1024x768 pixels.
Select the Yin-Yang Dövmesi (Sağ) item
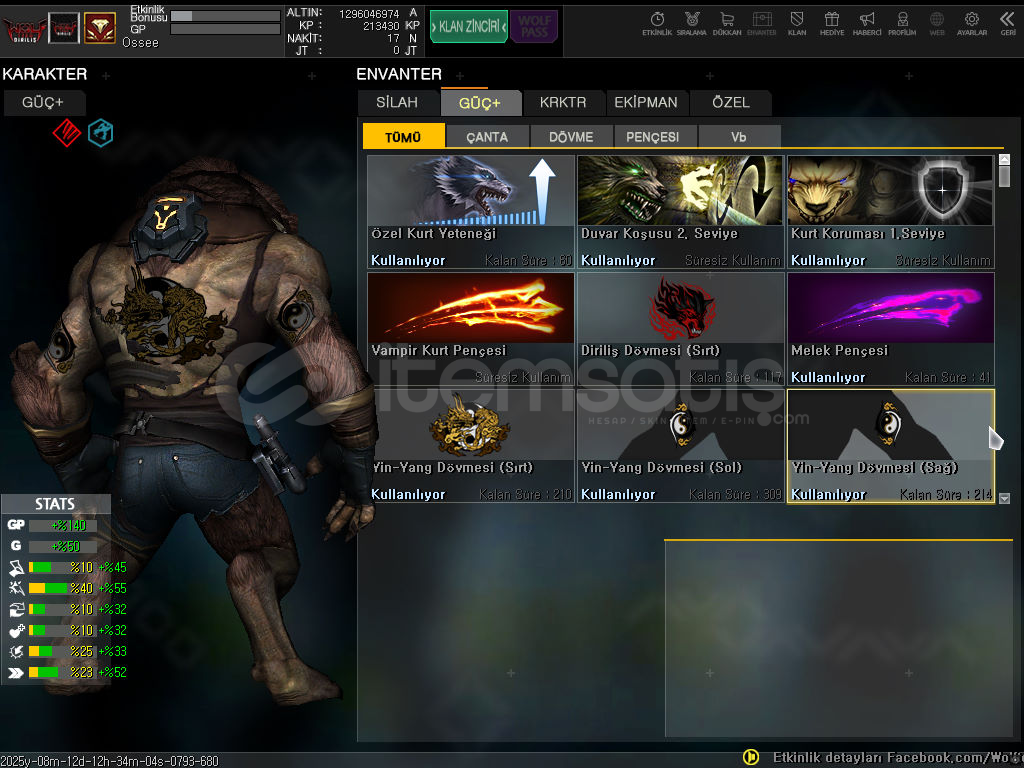[891, 446]
